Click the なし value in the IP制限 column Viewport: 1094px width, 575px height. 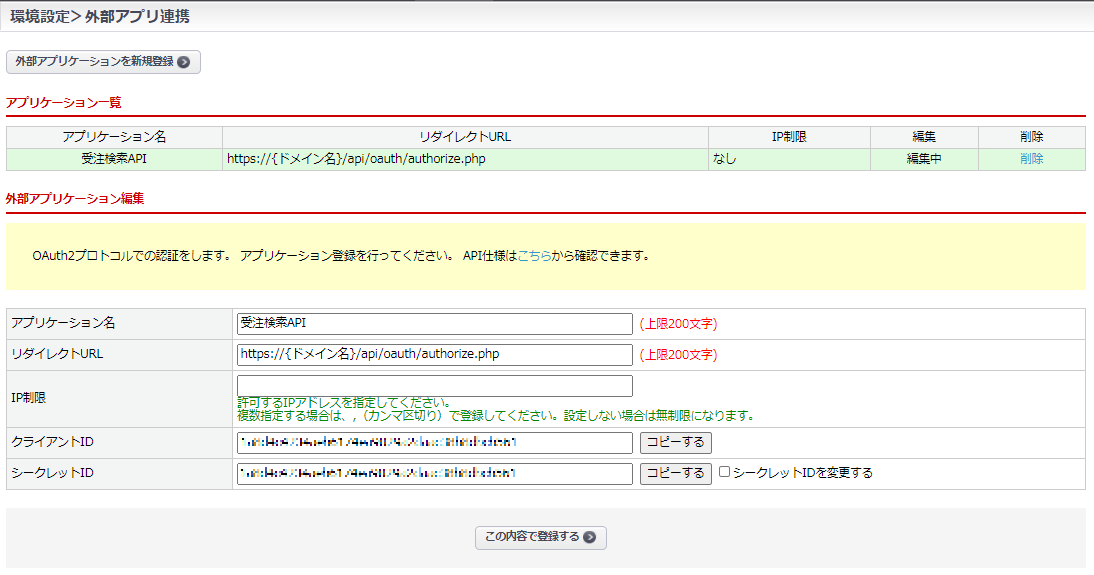tap(724, 159)
